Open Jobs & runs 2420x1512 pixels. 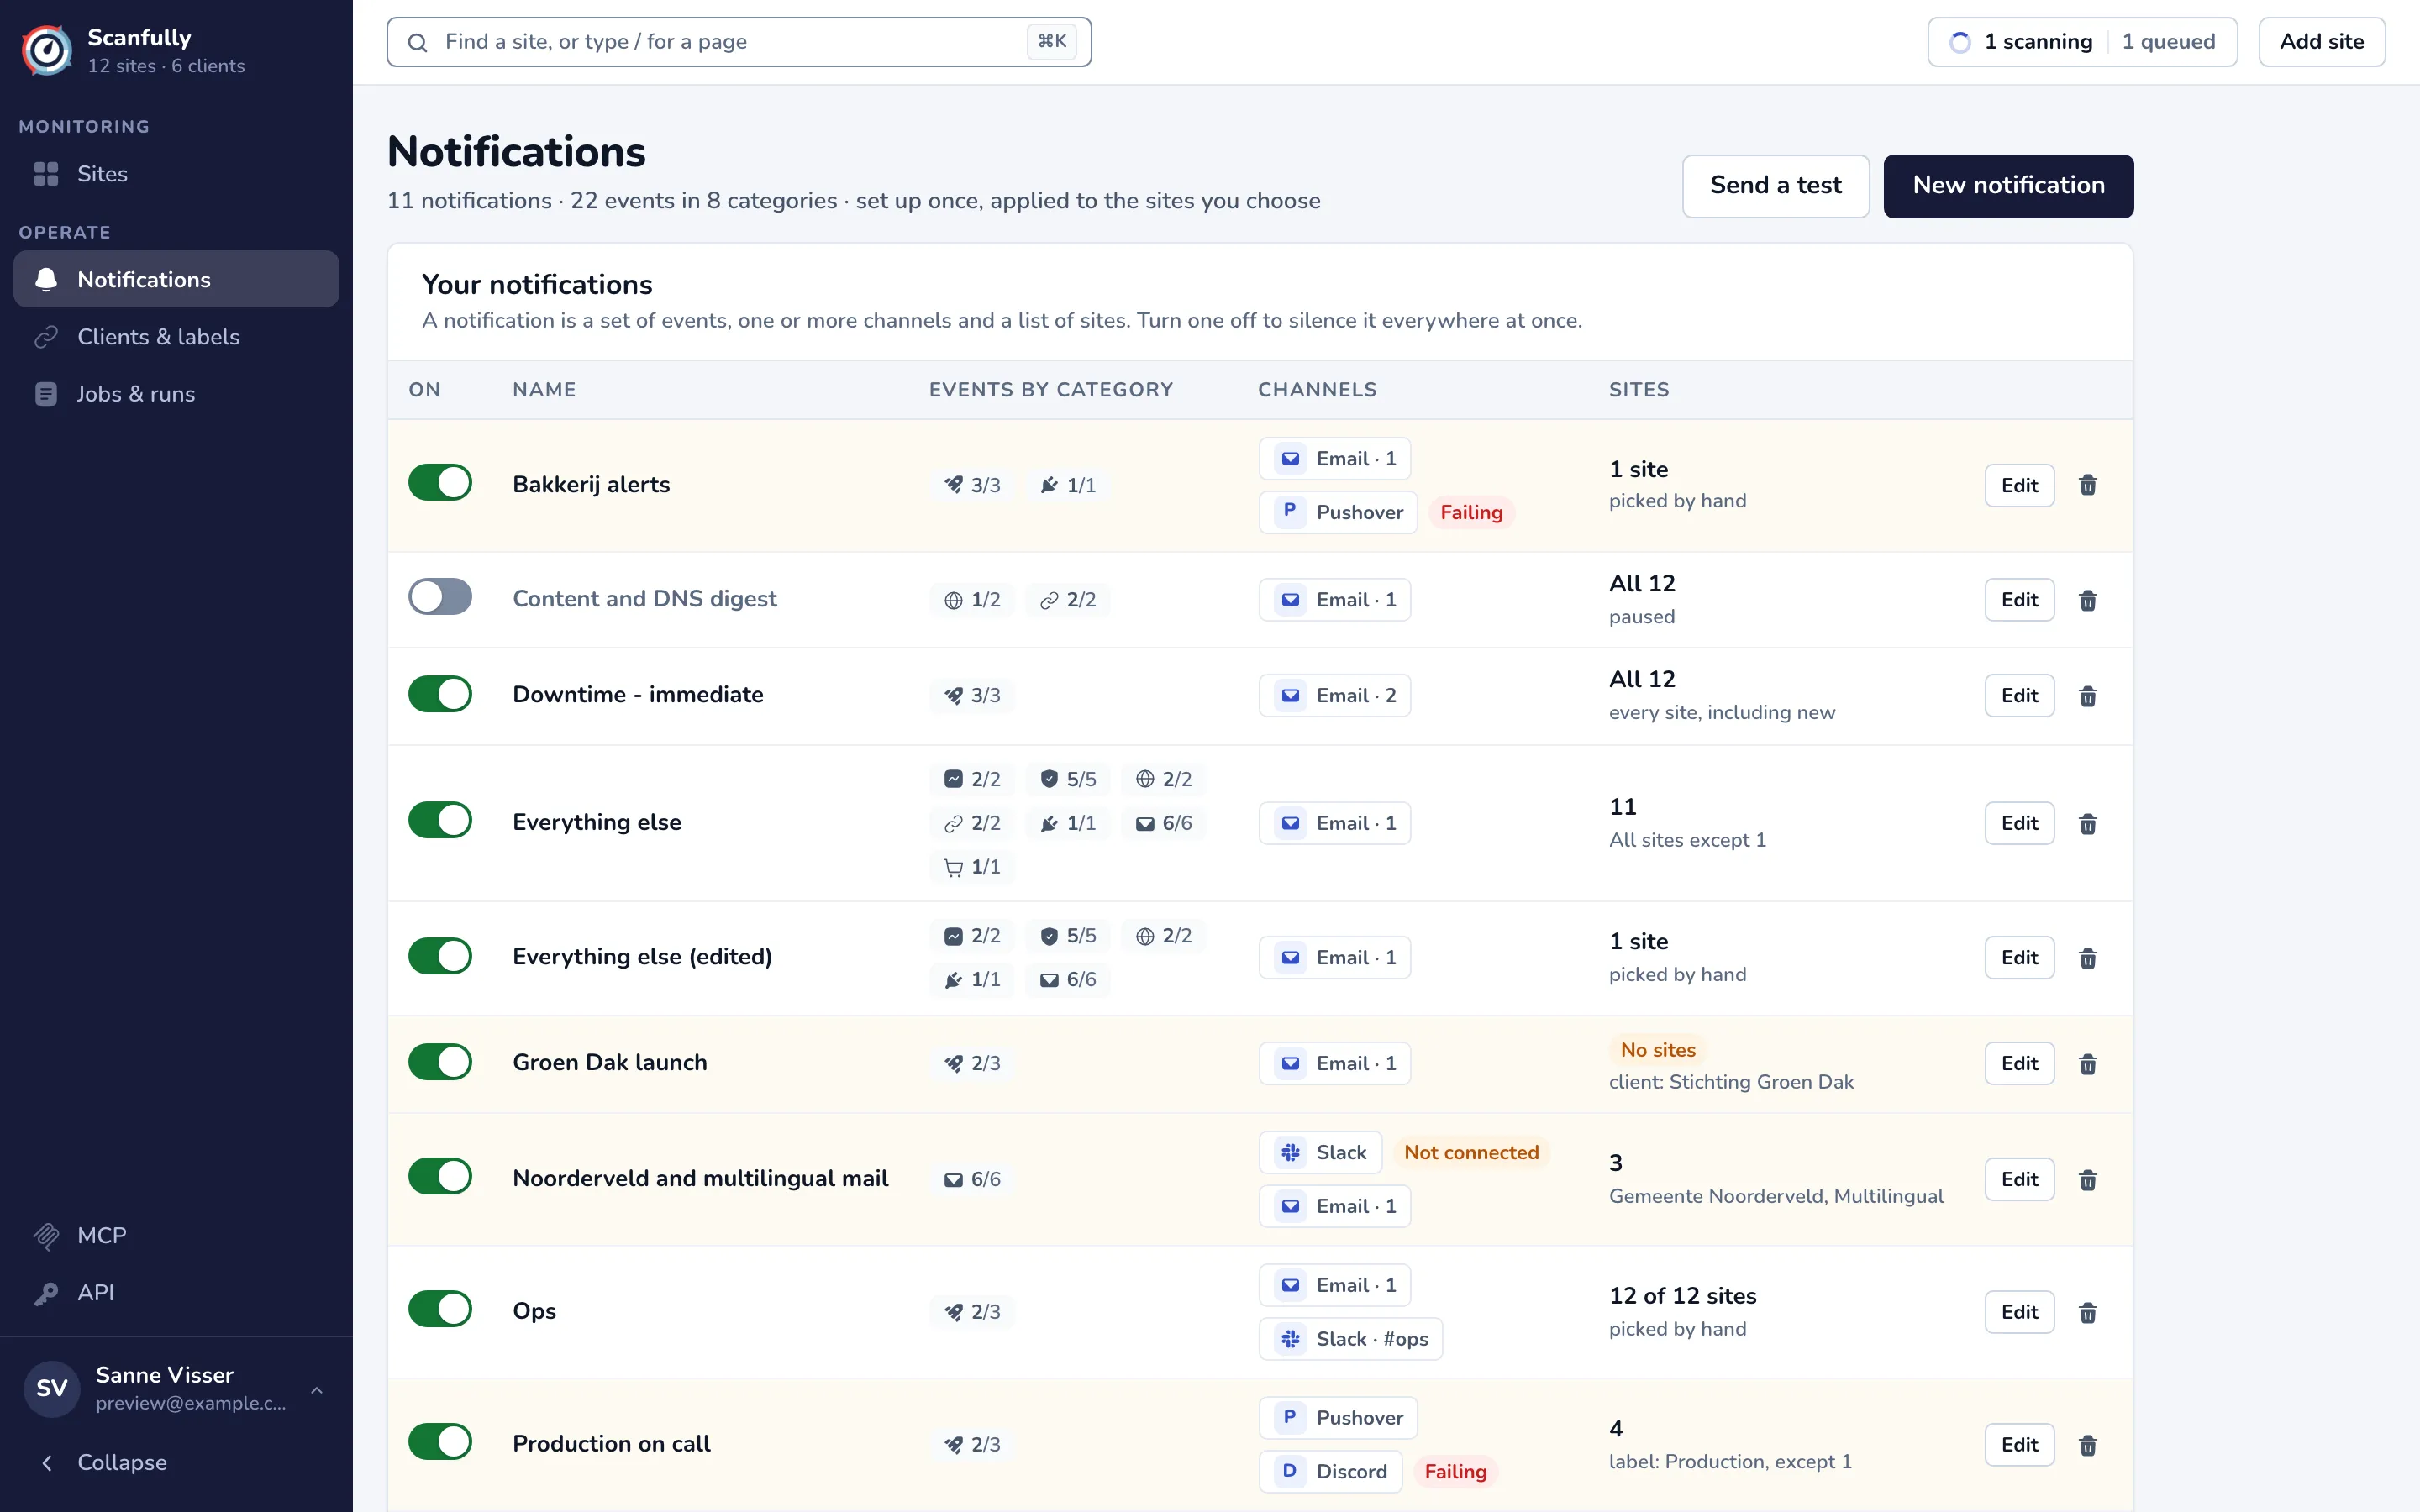tap(176, 394)
